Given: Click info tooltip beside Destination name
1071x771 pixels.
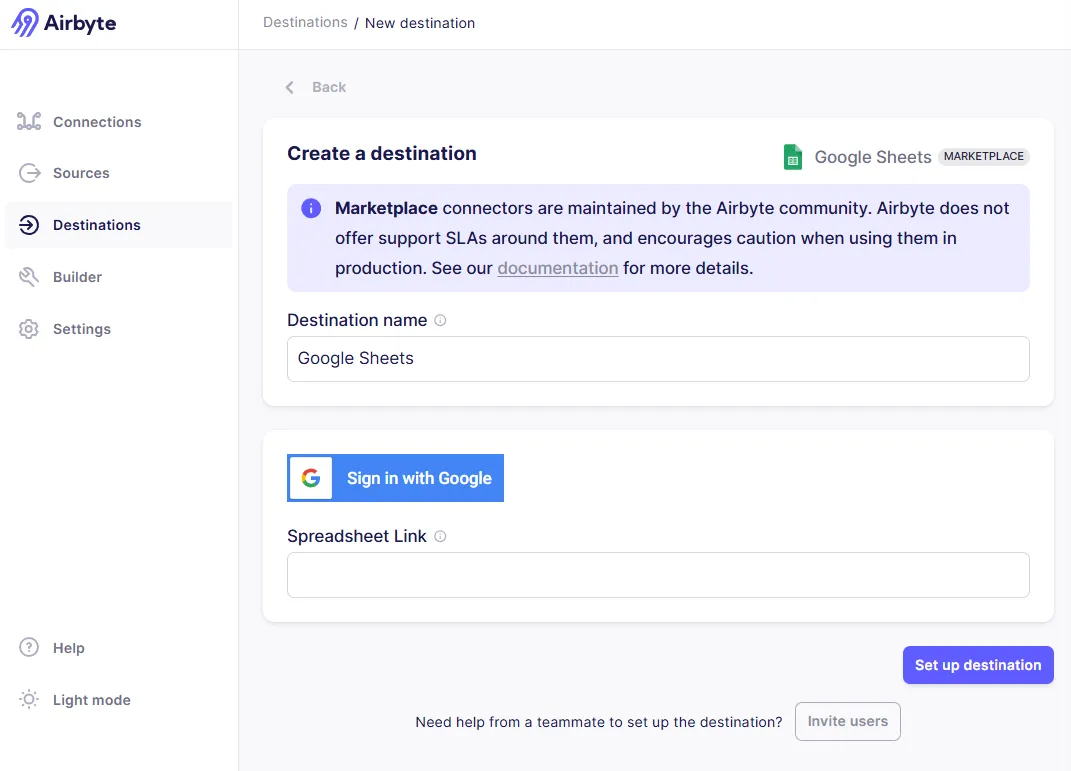Looking at the screenshot, I should tap(441, 320).
